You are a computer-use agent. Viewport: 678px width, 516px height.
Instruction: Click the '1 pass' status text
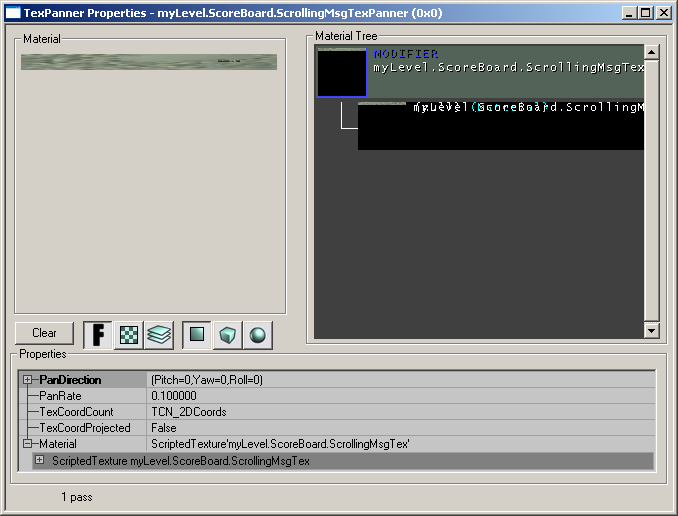tap(77, 497)
